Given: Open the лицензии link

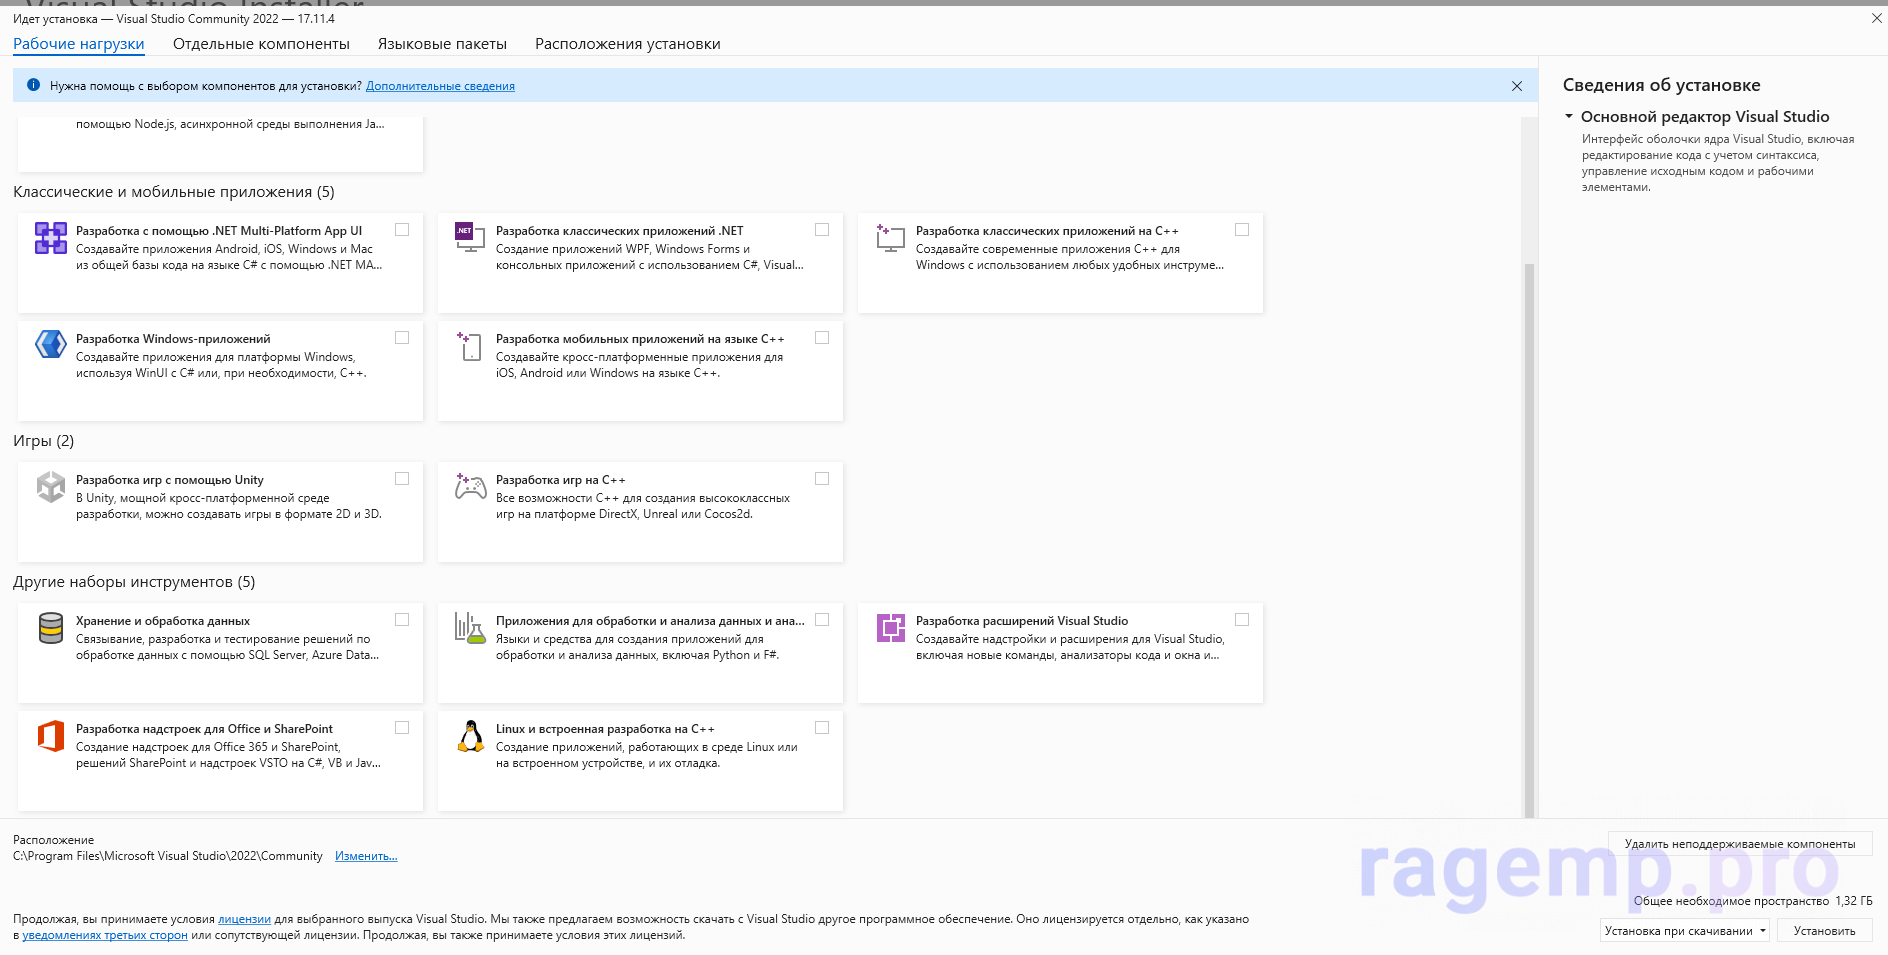Looking at the screenshot, I should coord(244,919).
